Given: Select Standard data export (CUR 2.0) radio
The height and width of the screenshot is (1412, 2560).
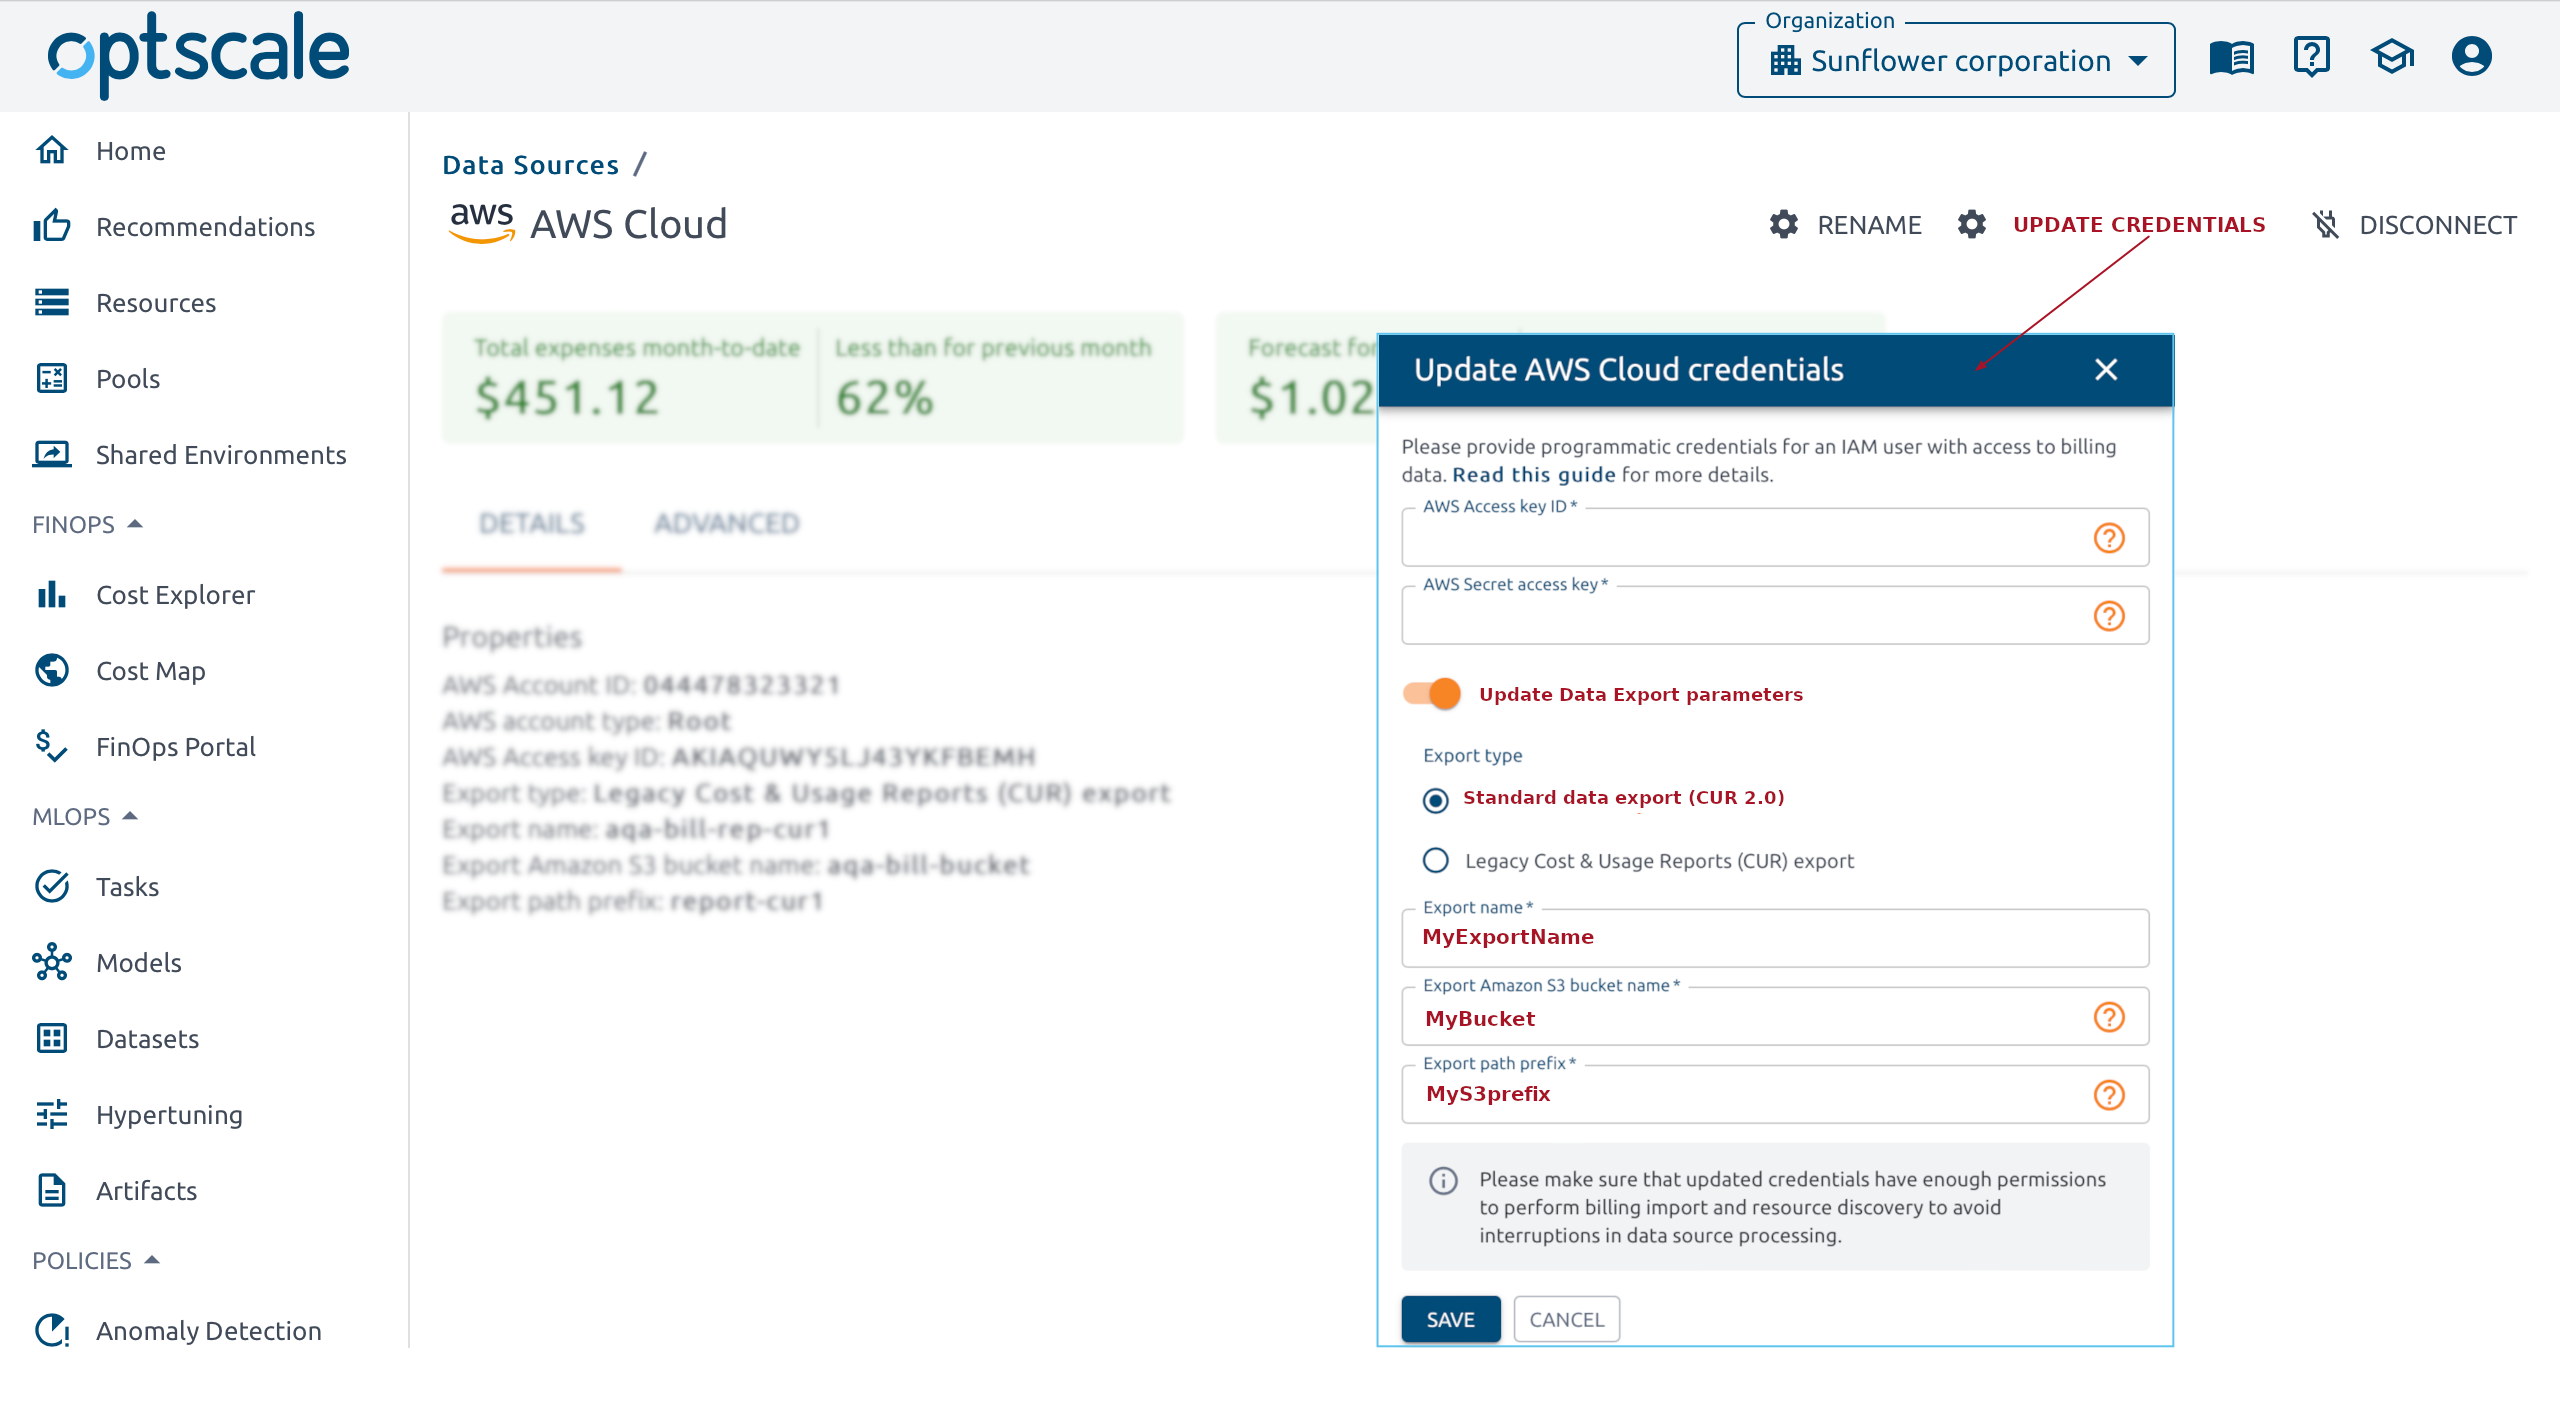Looking at the screenshot, I should tap(1436, 800).
